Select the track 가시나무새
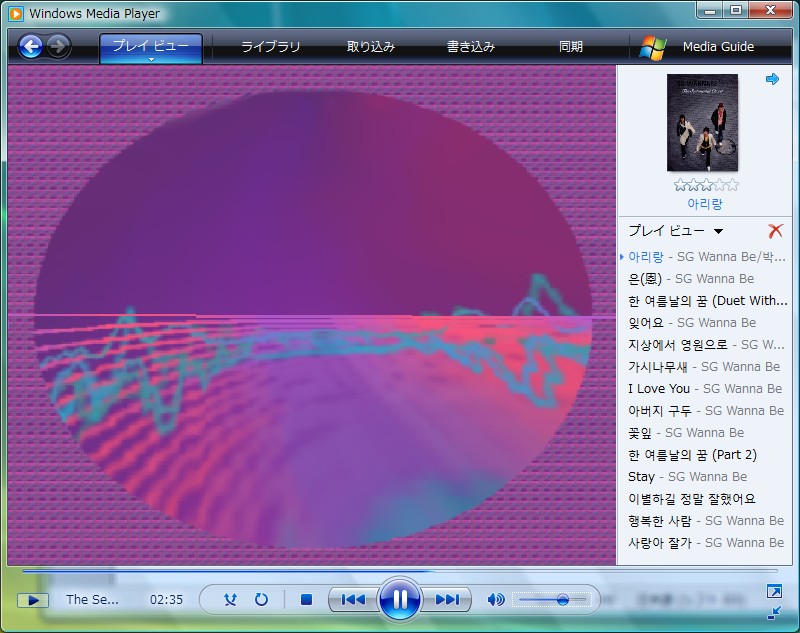 pos(705,366)
